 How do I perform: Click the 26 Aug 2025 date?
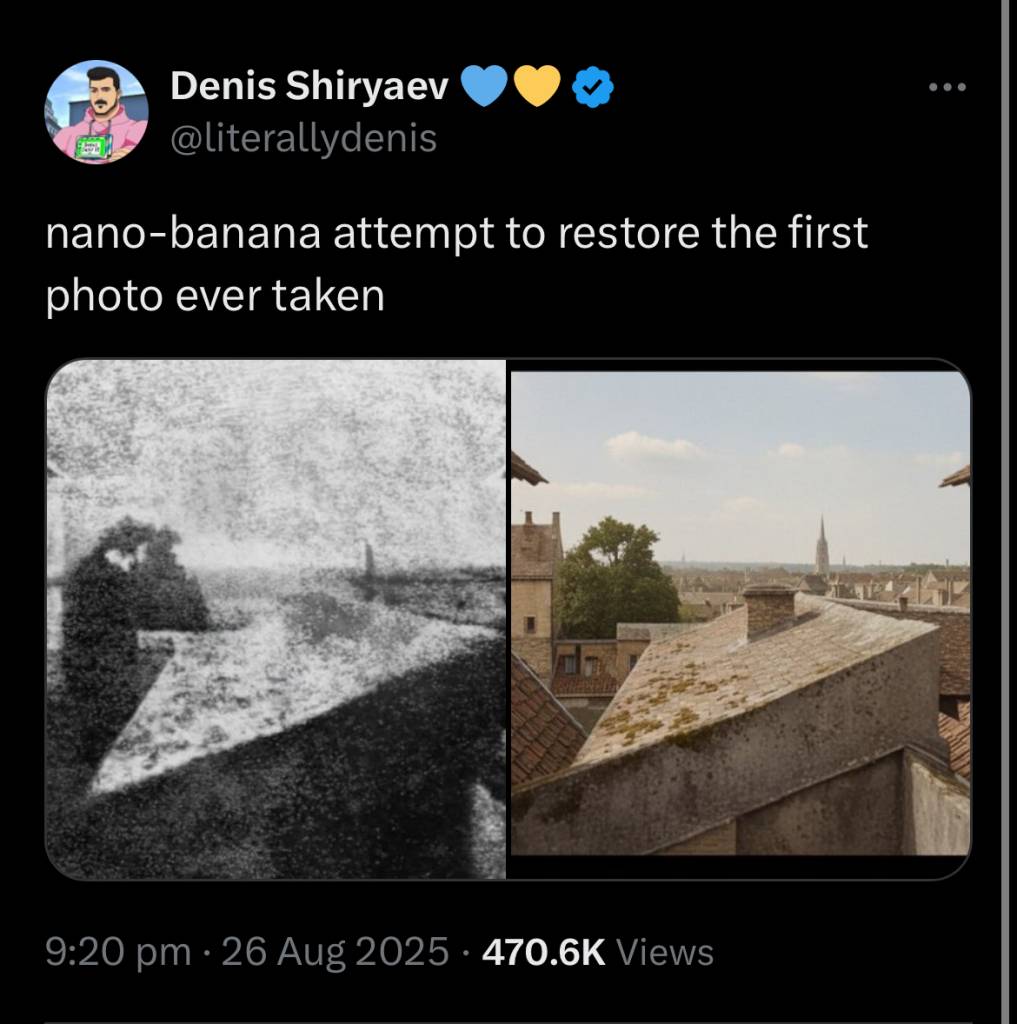[x=334, y=952]
